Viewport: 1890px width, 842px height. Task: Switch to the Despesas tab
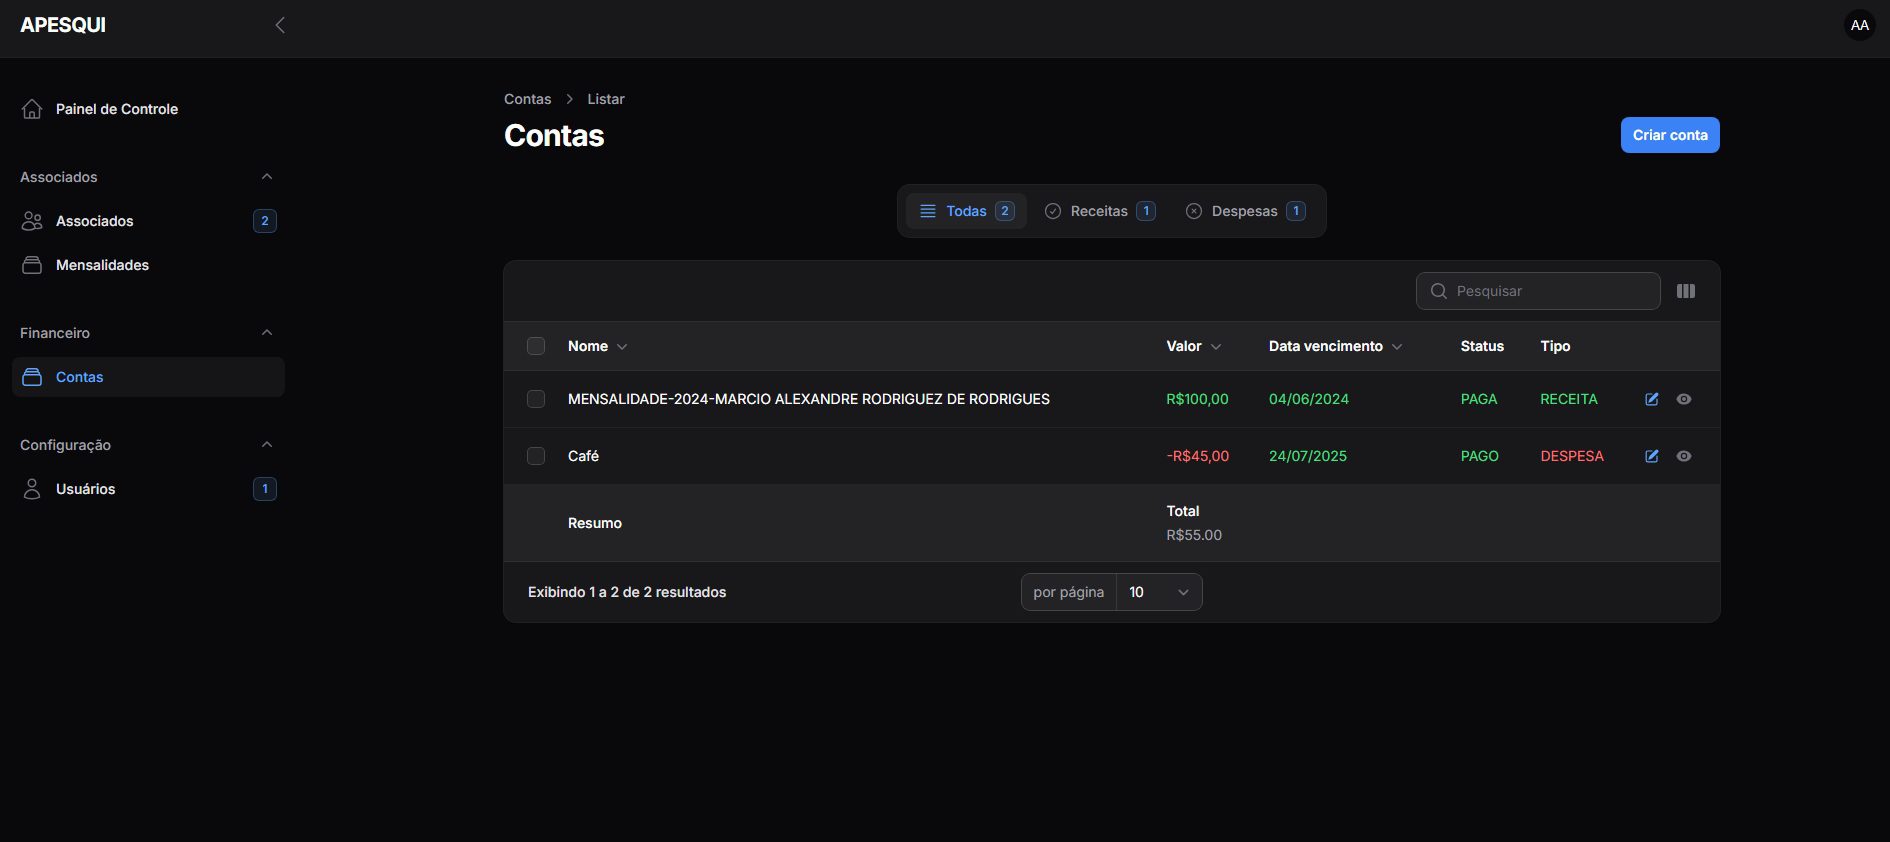click(1244, 211)
